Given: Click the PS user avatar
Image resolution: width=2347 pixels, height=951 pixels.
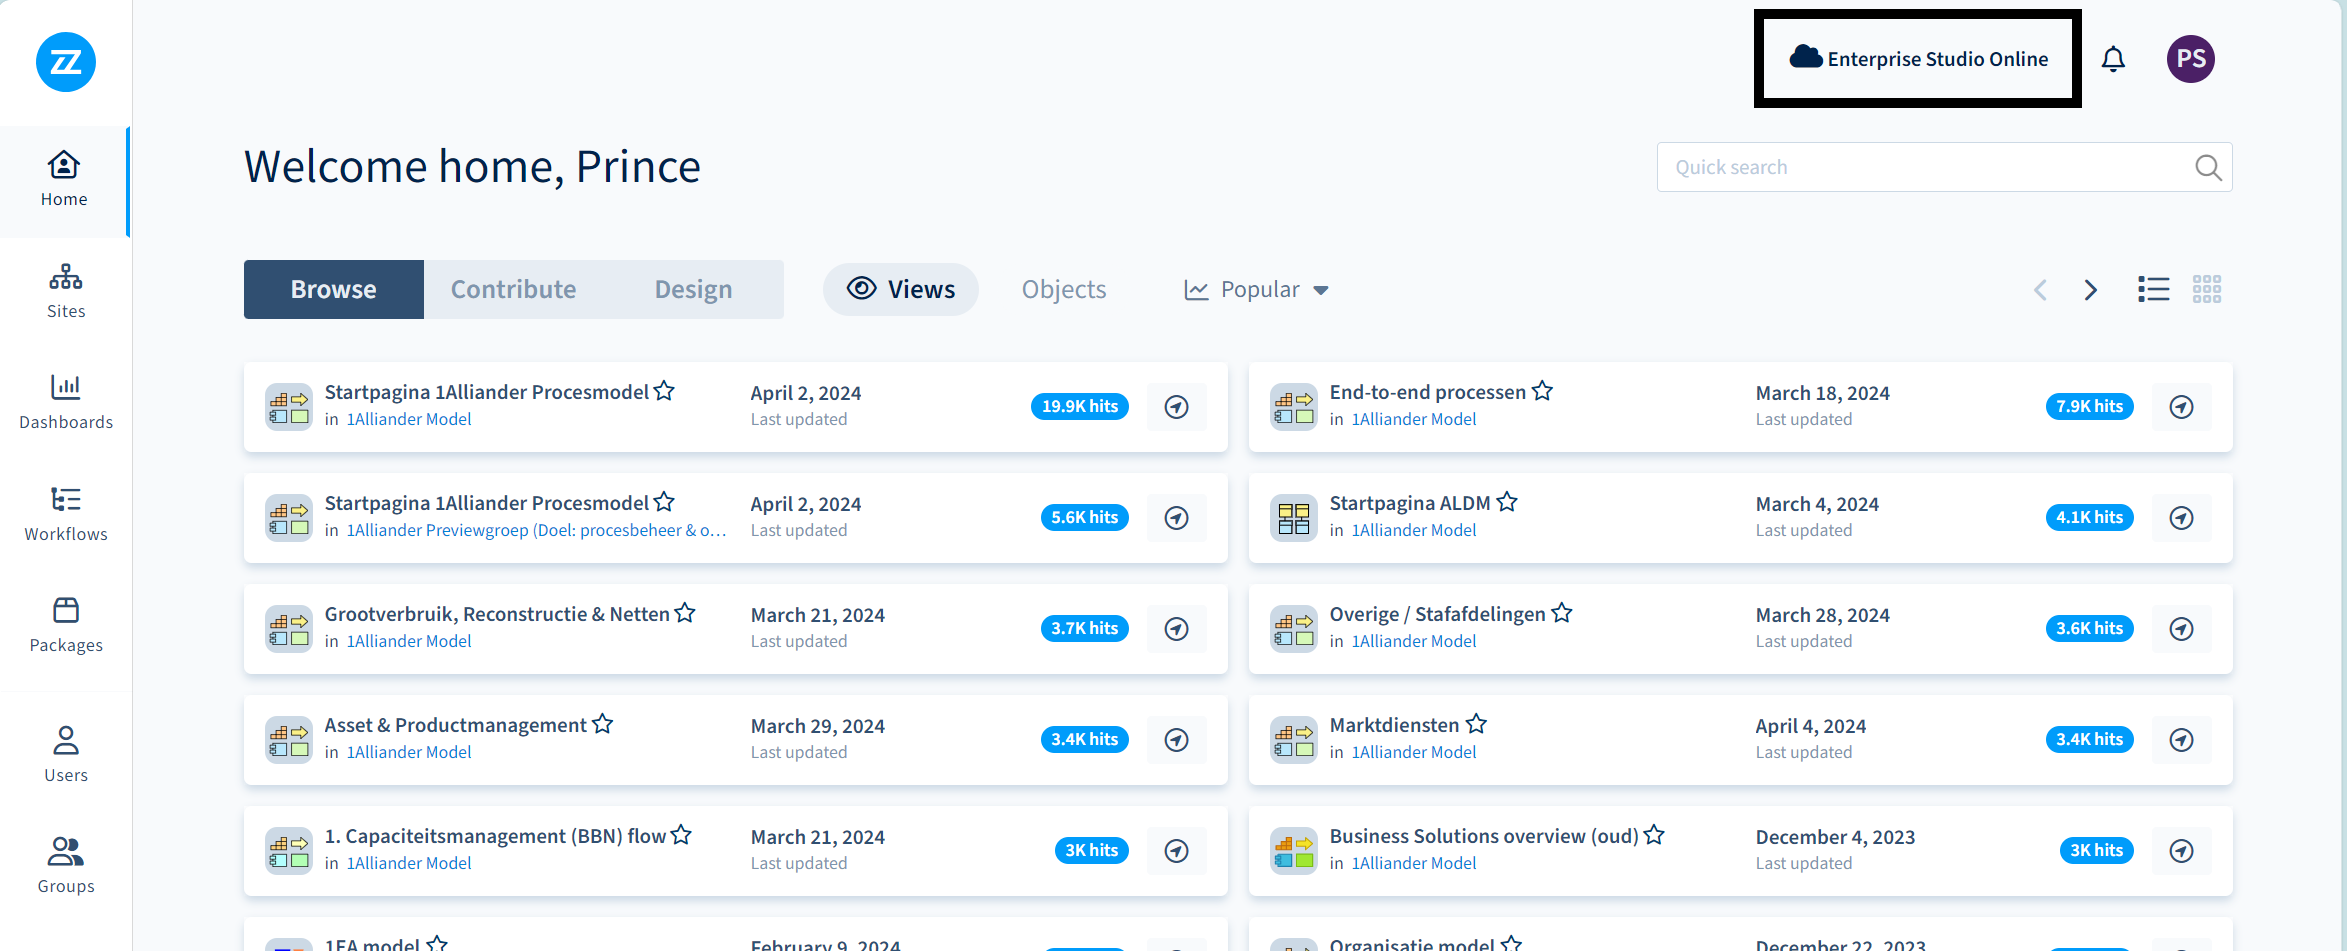Looking at the screenshot, I should pyautogui.click(x=2190, y=59).
